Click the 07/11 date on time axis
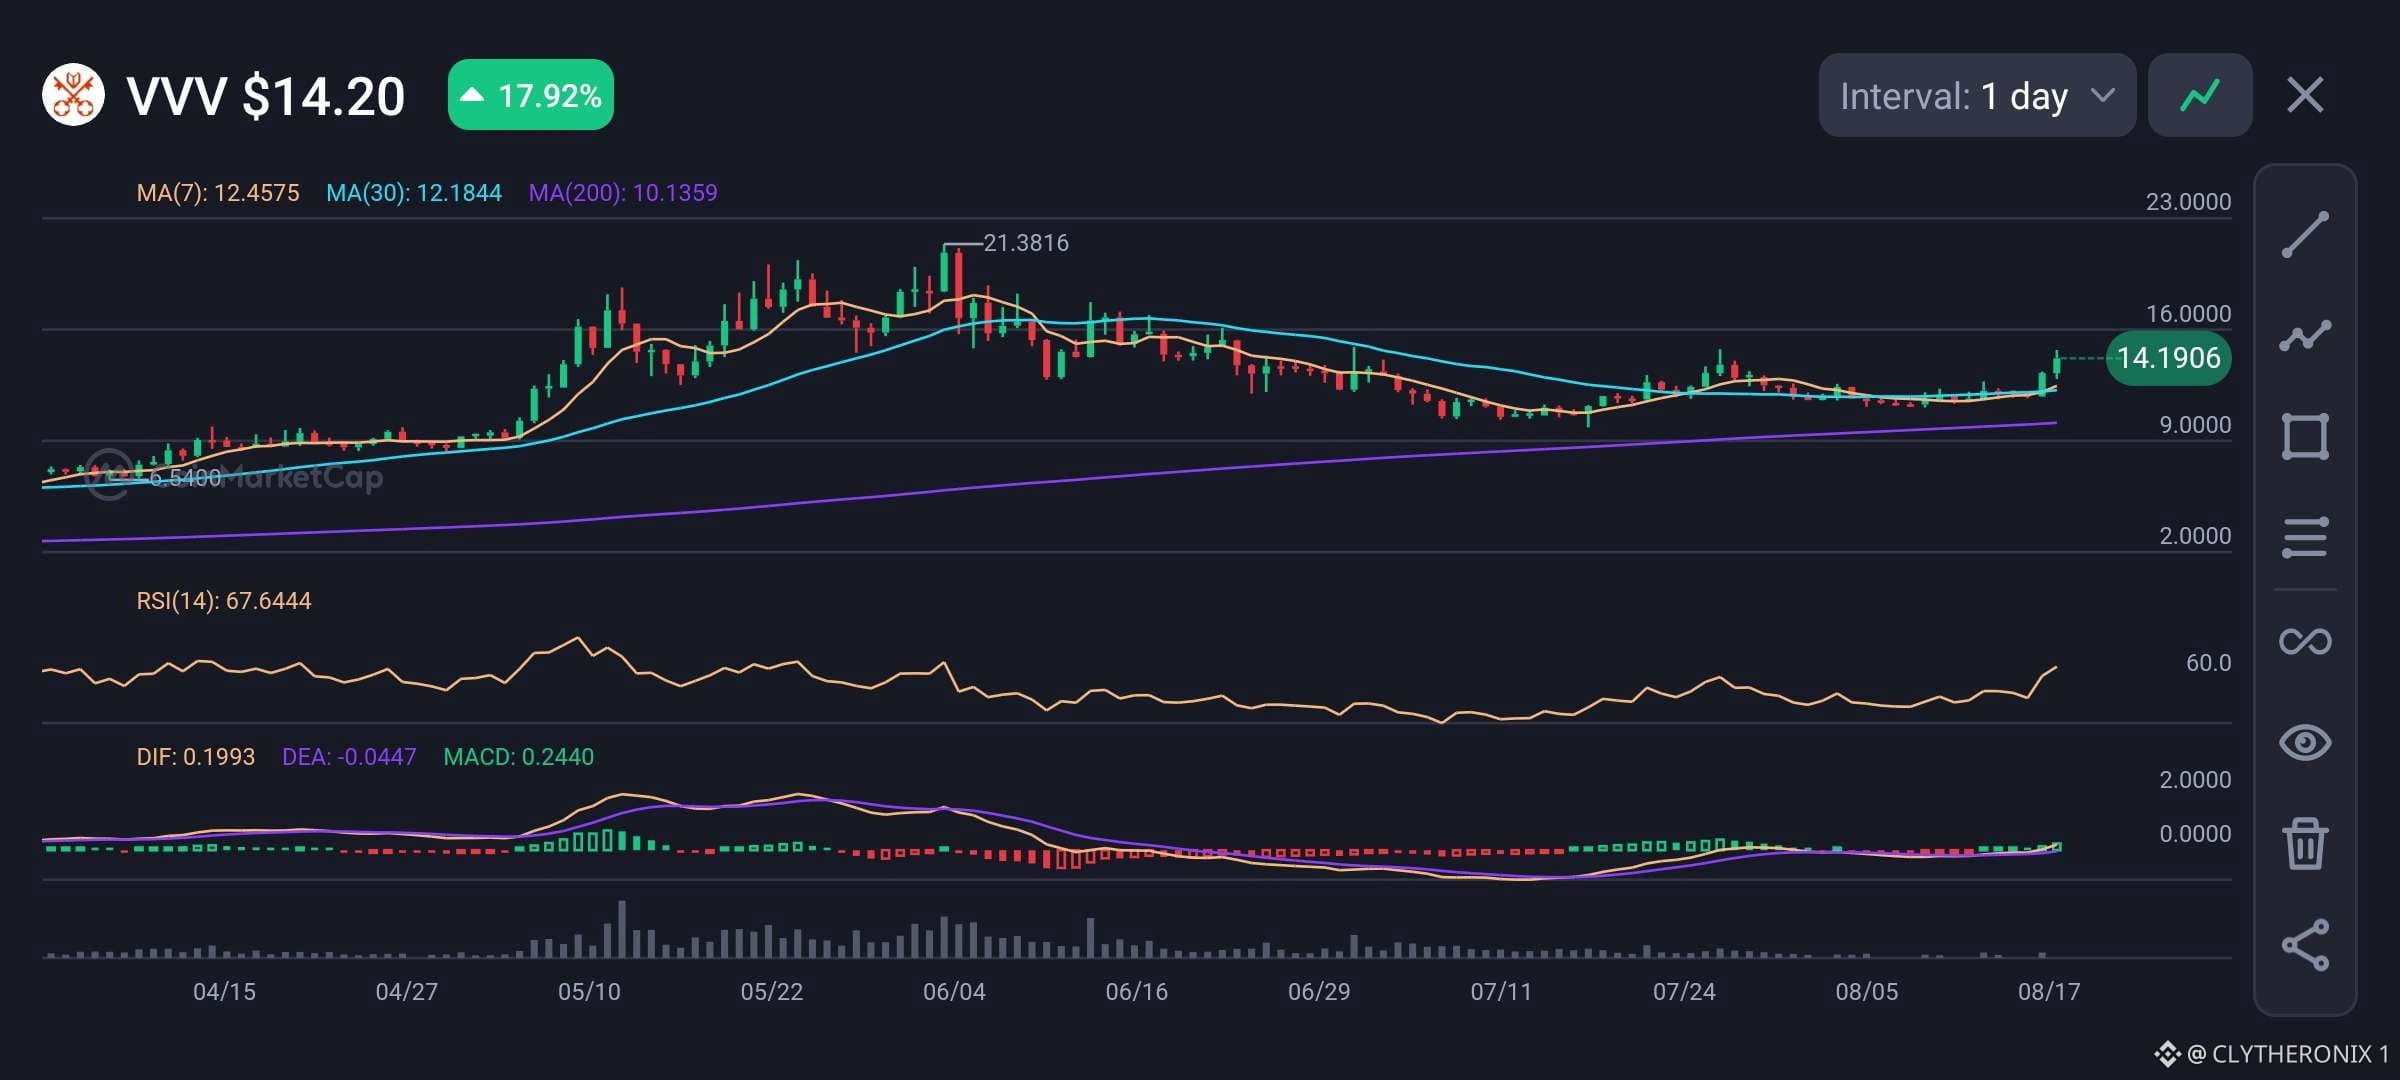The image size is (2400, 1080). coord(1501,992)
